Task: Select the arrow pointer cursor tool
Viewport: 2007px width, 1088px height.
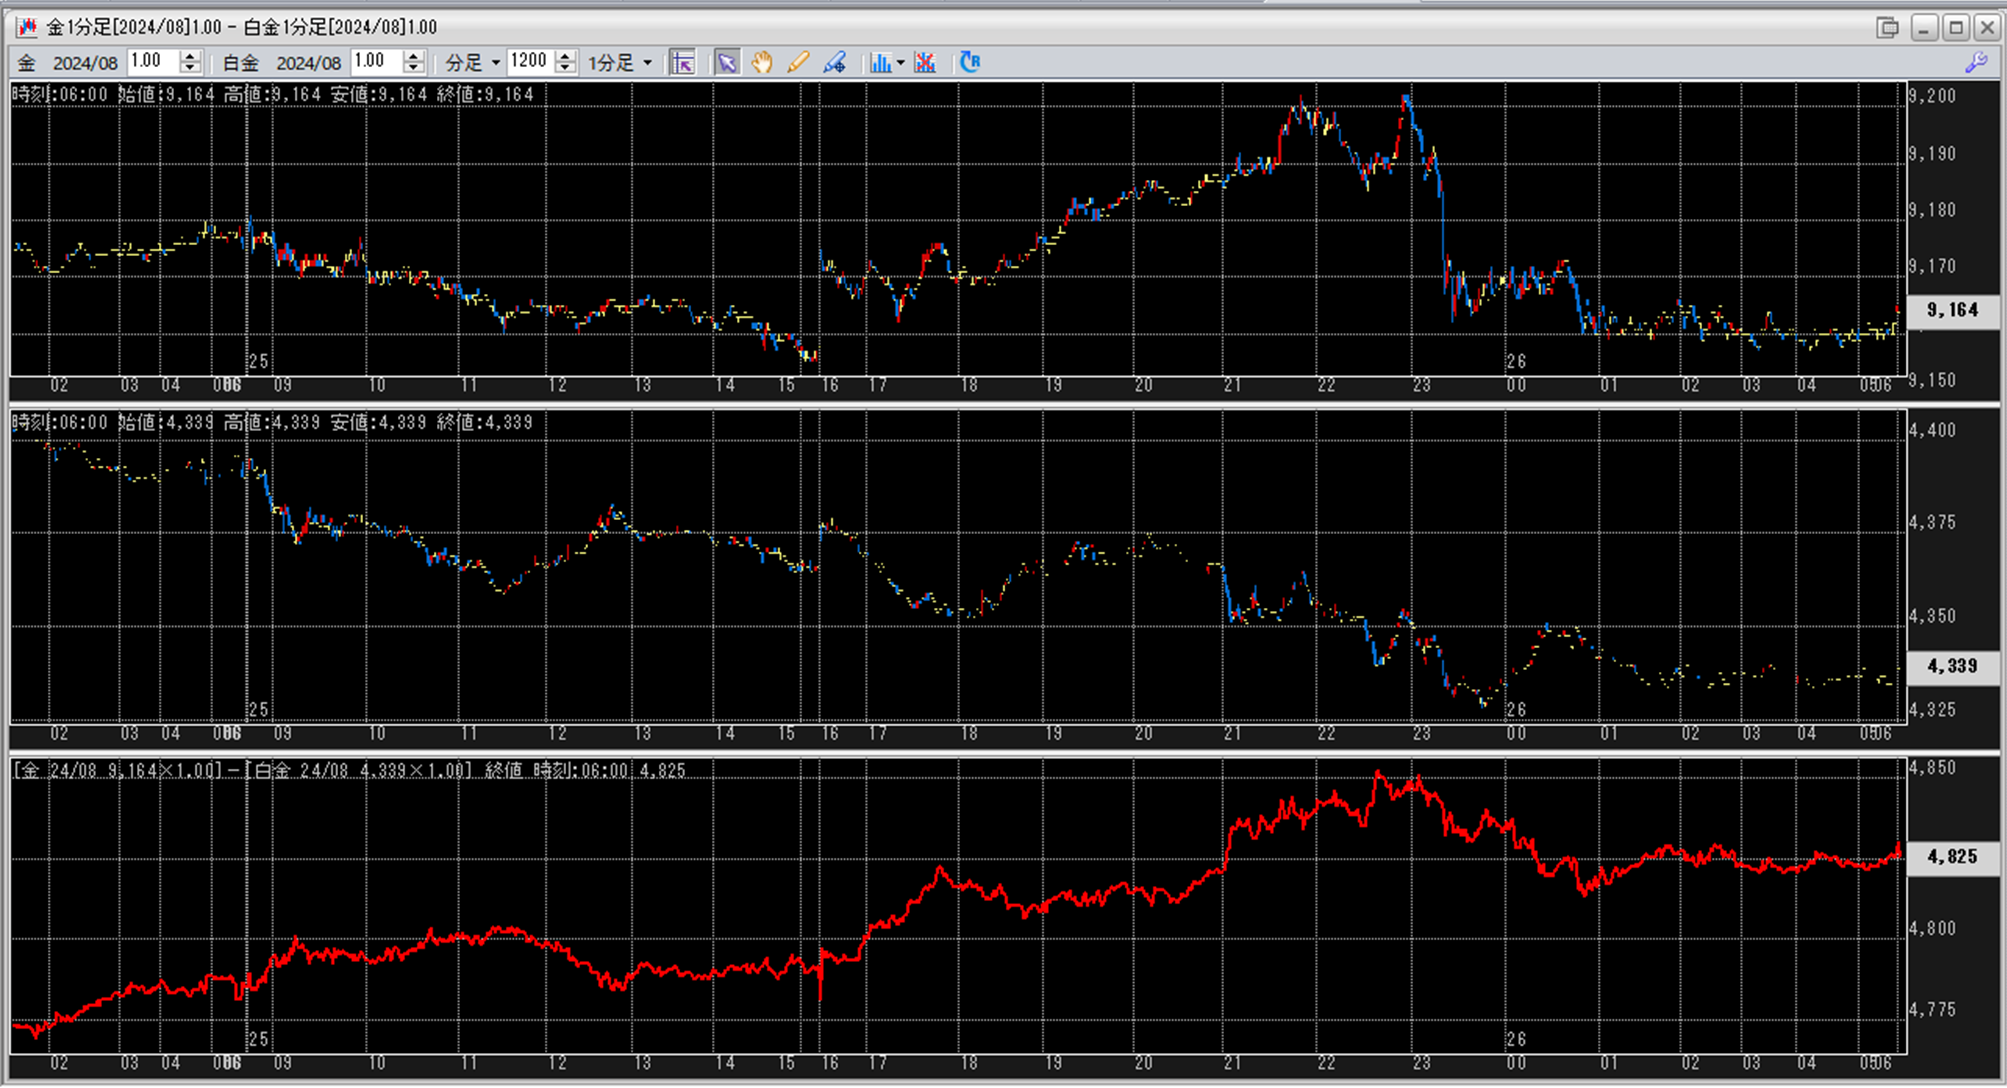Action: tap(727, 63)
